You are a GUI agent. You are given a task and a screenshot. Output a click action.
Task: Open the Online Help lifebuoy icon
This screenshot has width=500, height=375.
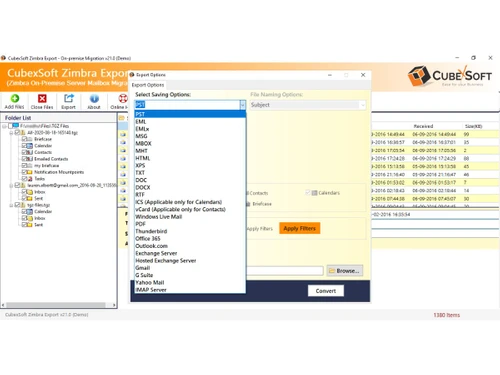point(123,98)
